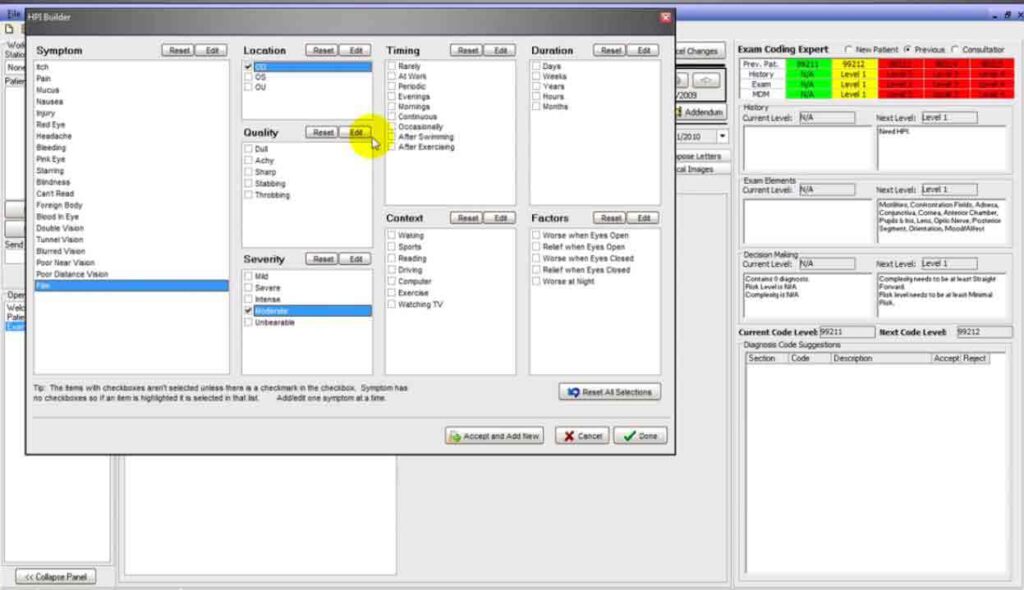Enable the Occasionally timing checkbox

pyautogui.click(x=392, y=127)
